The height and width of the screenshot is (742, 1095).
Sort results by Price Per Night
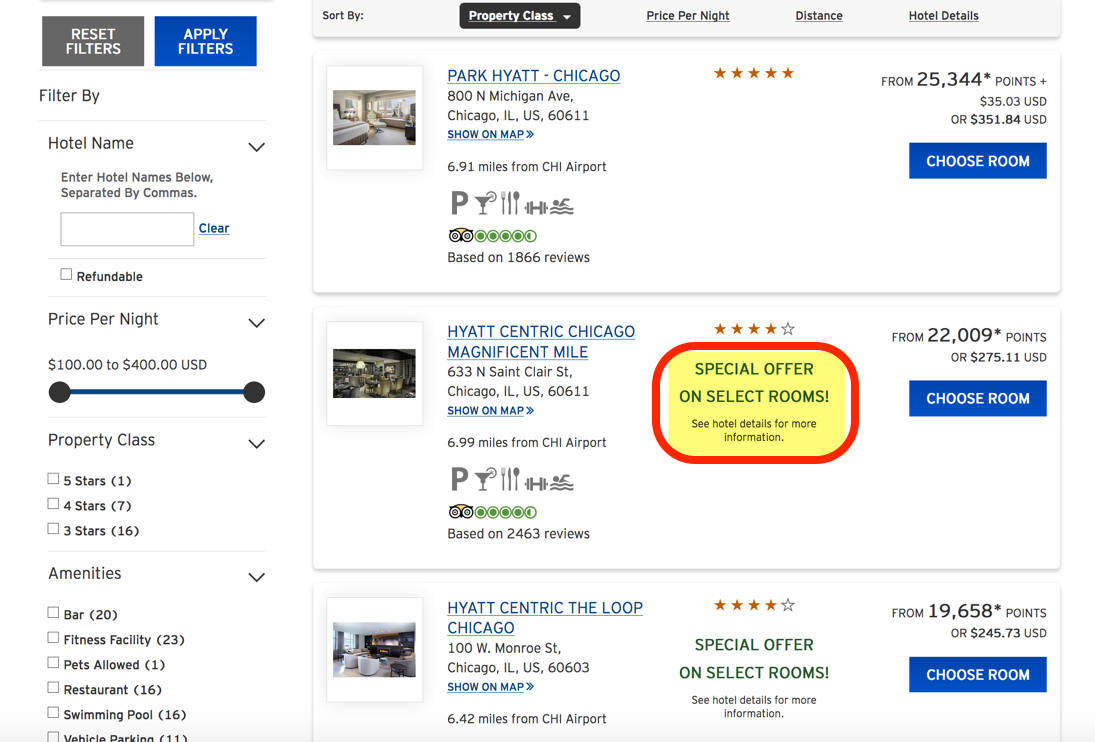point(688,16)
